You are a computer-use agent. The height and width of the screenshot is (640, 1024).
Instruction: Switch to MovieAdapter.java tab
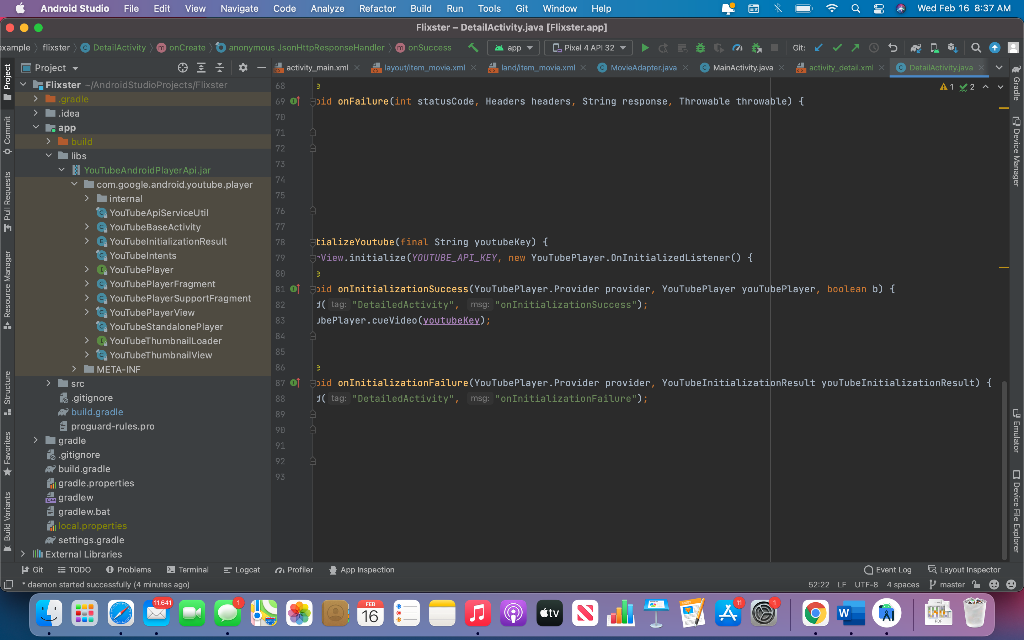(643, 67)
